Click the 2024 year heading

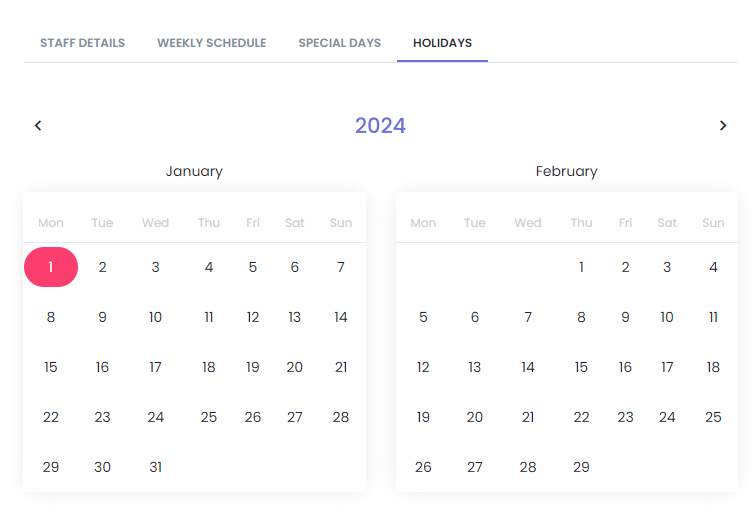pyautogui.click(x=380, y=125)
